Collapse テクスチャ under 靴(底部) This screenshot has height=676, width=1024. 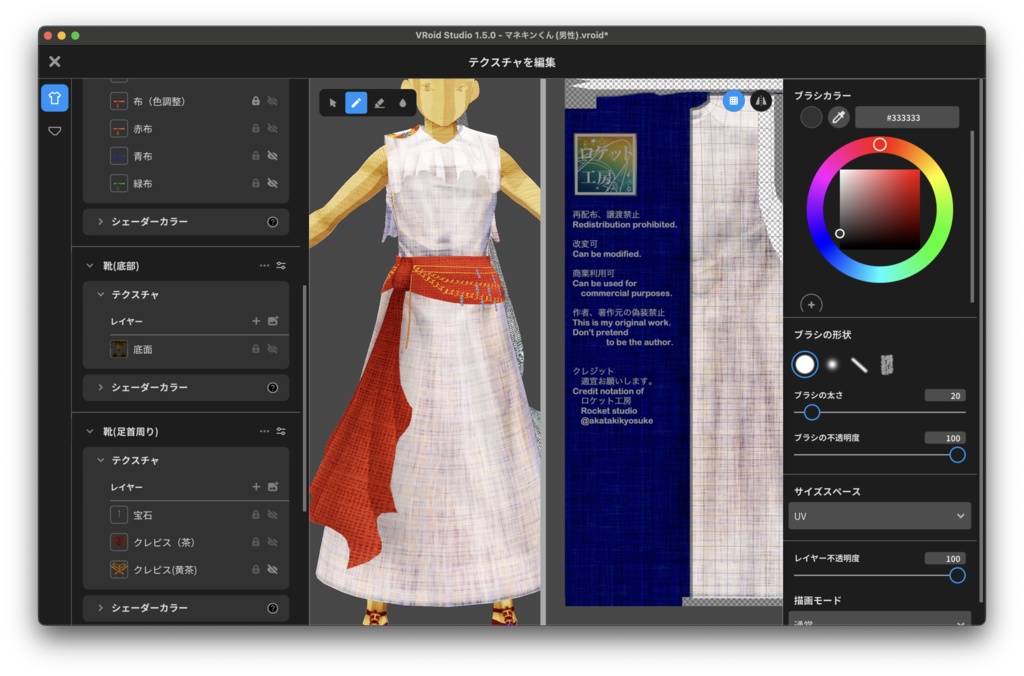pyautogui.click(x=101, y=295)
